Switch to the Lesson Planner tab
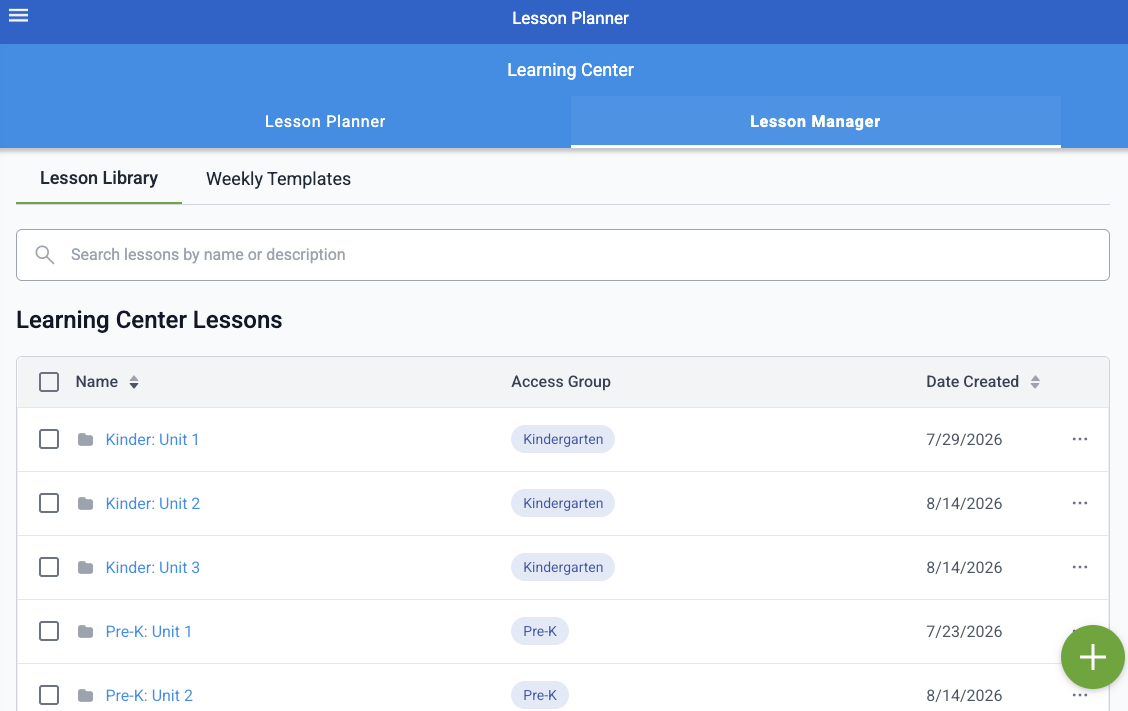The image size is (1128, 711). coord(325,122)
